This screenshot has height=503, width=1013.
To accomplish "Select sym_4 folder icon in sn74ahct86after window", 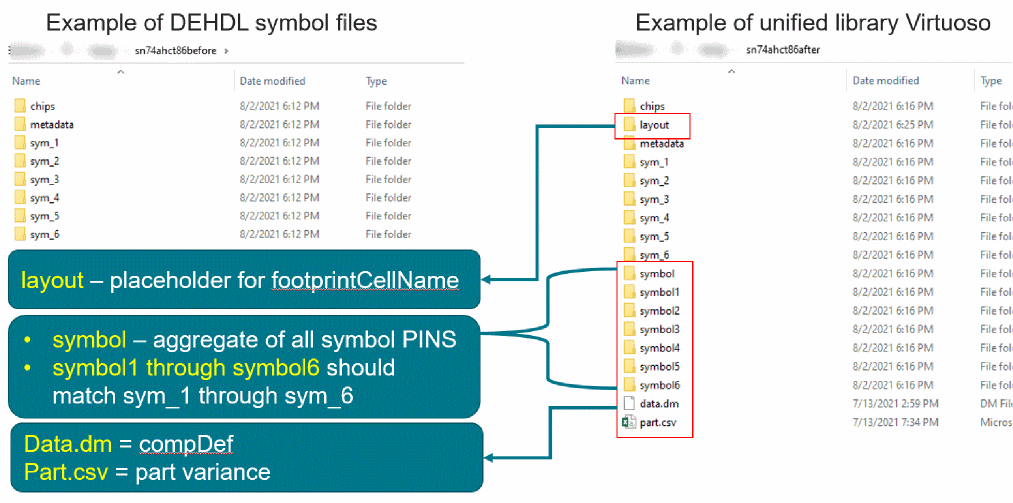I will click(629, 218).
